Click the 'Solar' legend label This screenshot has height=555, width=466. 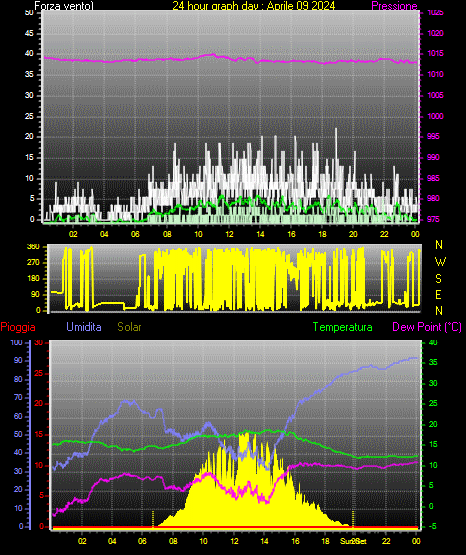[x=129, y=327]
